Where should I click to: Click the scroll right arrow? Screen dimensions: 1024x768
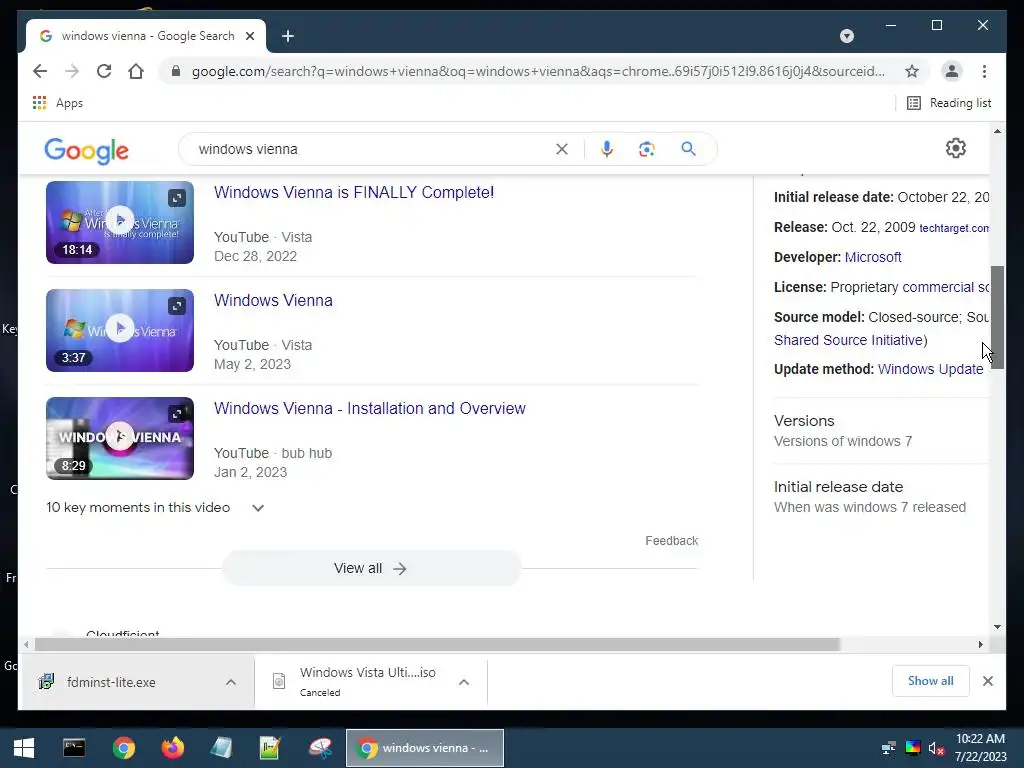980,645
